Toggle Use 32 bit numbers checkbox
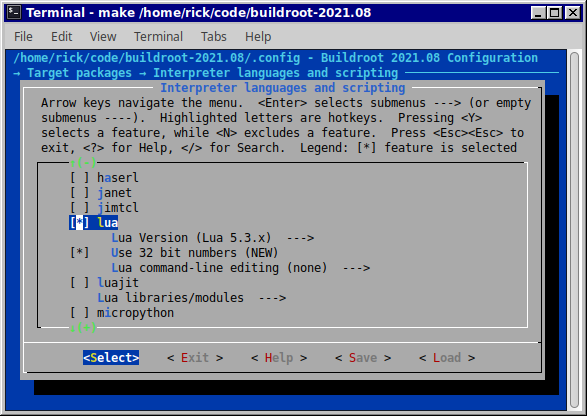 coord(80,253)
